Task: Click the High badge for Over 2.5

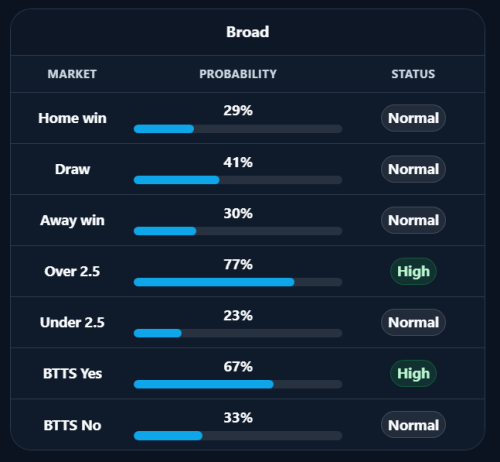Action: (413, 271)
